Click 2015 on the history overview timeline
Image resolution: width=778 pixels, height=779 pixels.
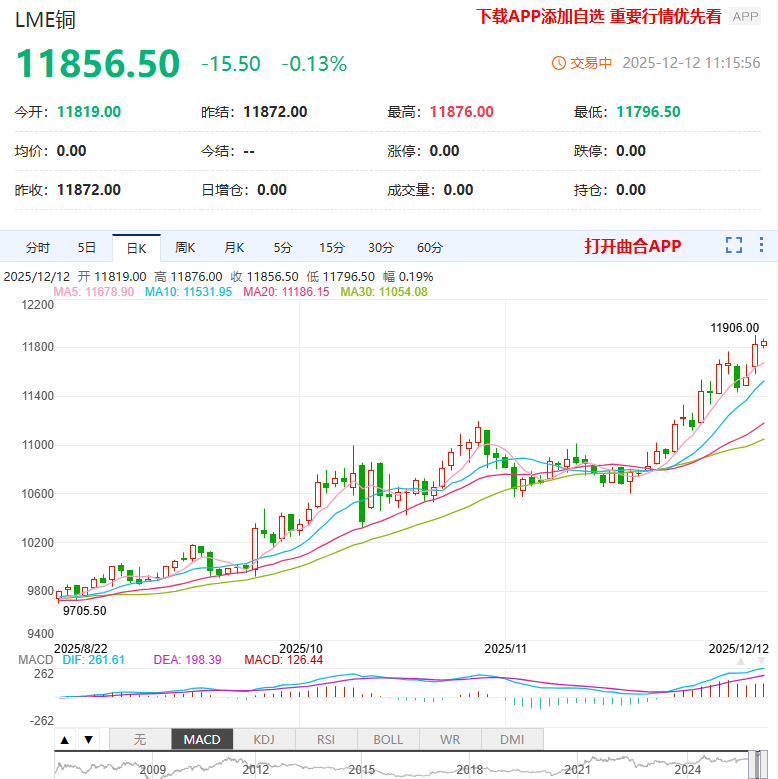click(361, 770)
